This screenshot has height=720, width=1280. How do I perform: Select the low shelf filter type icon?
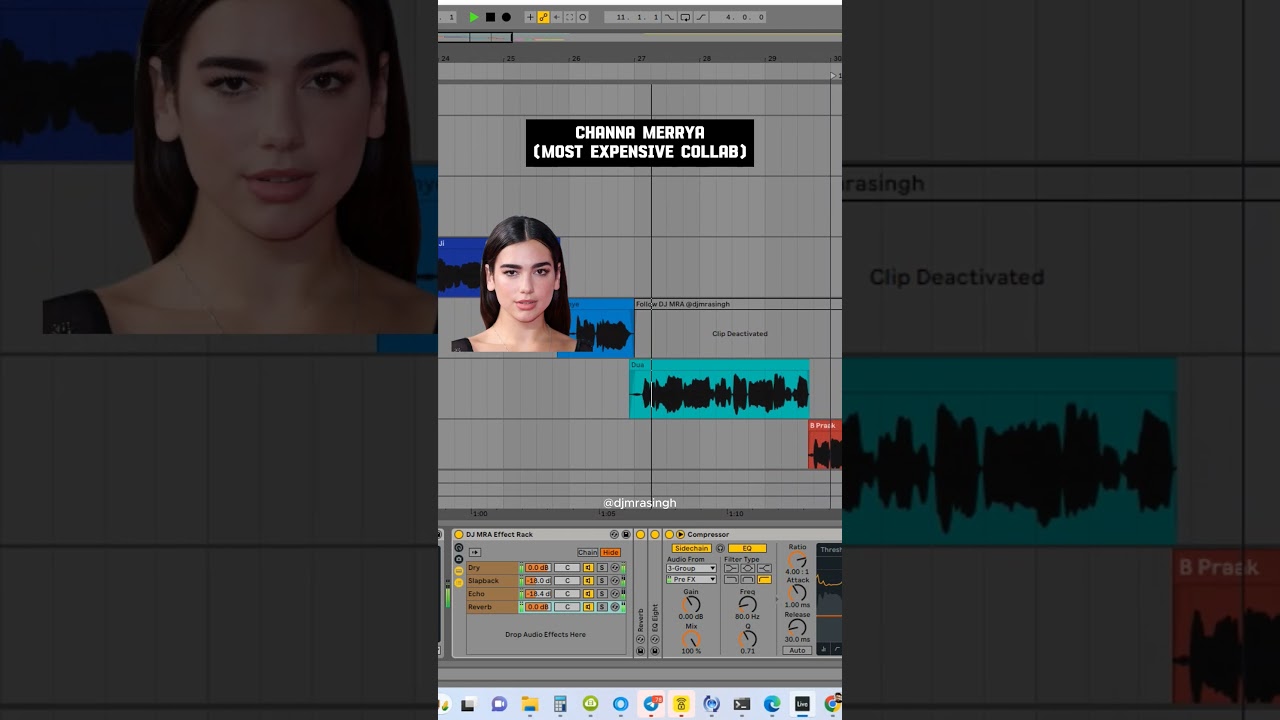[731, 568]
